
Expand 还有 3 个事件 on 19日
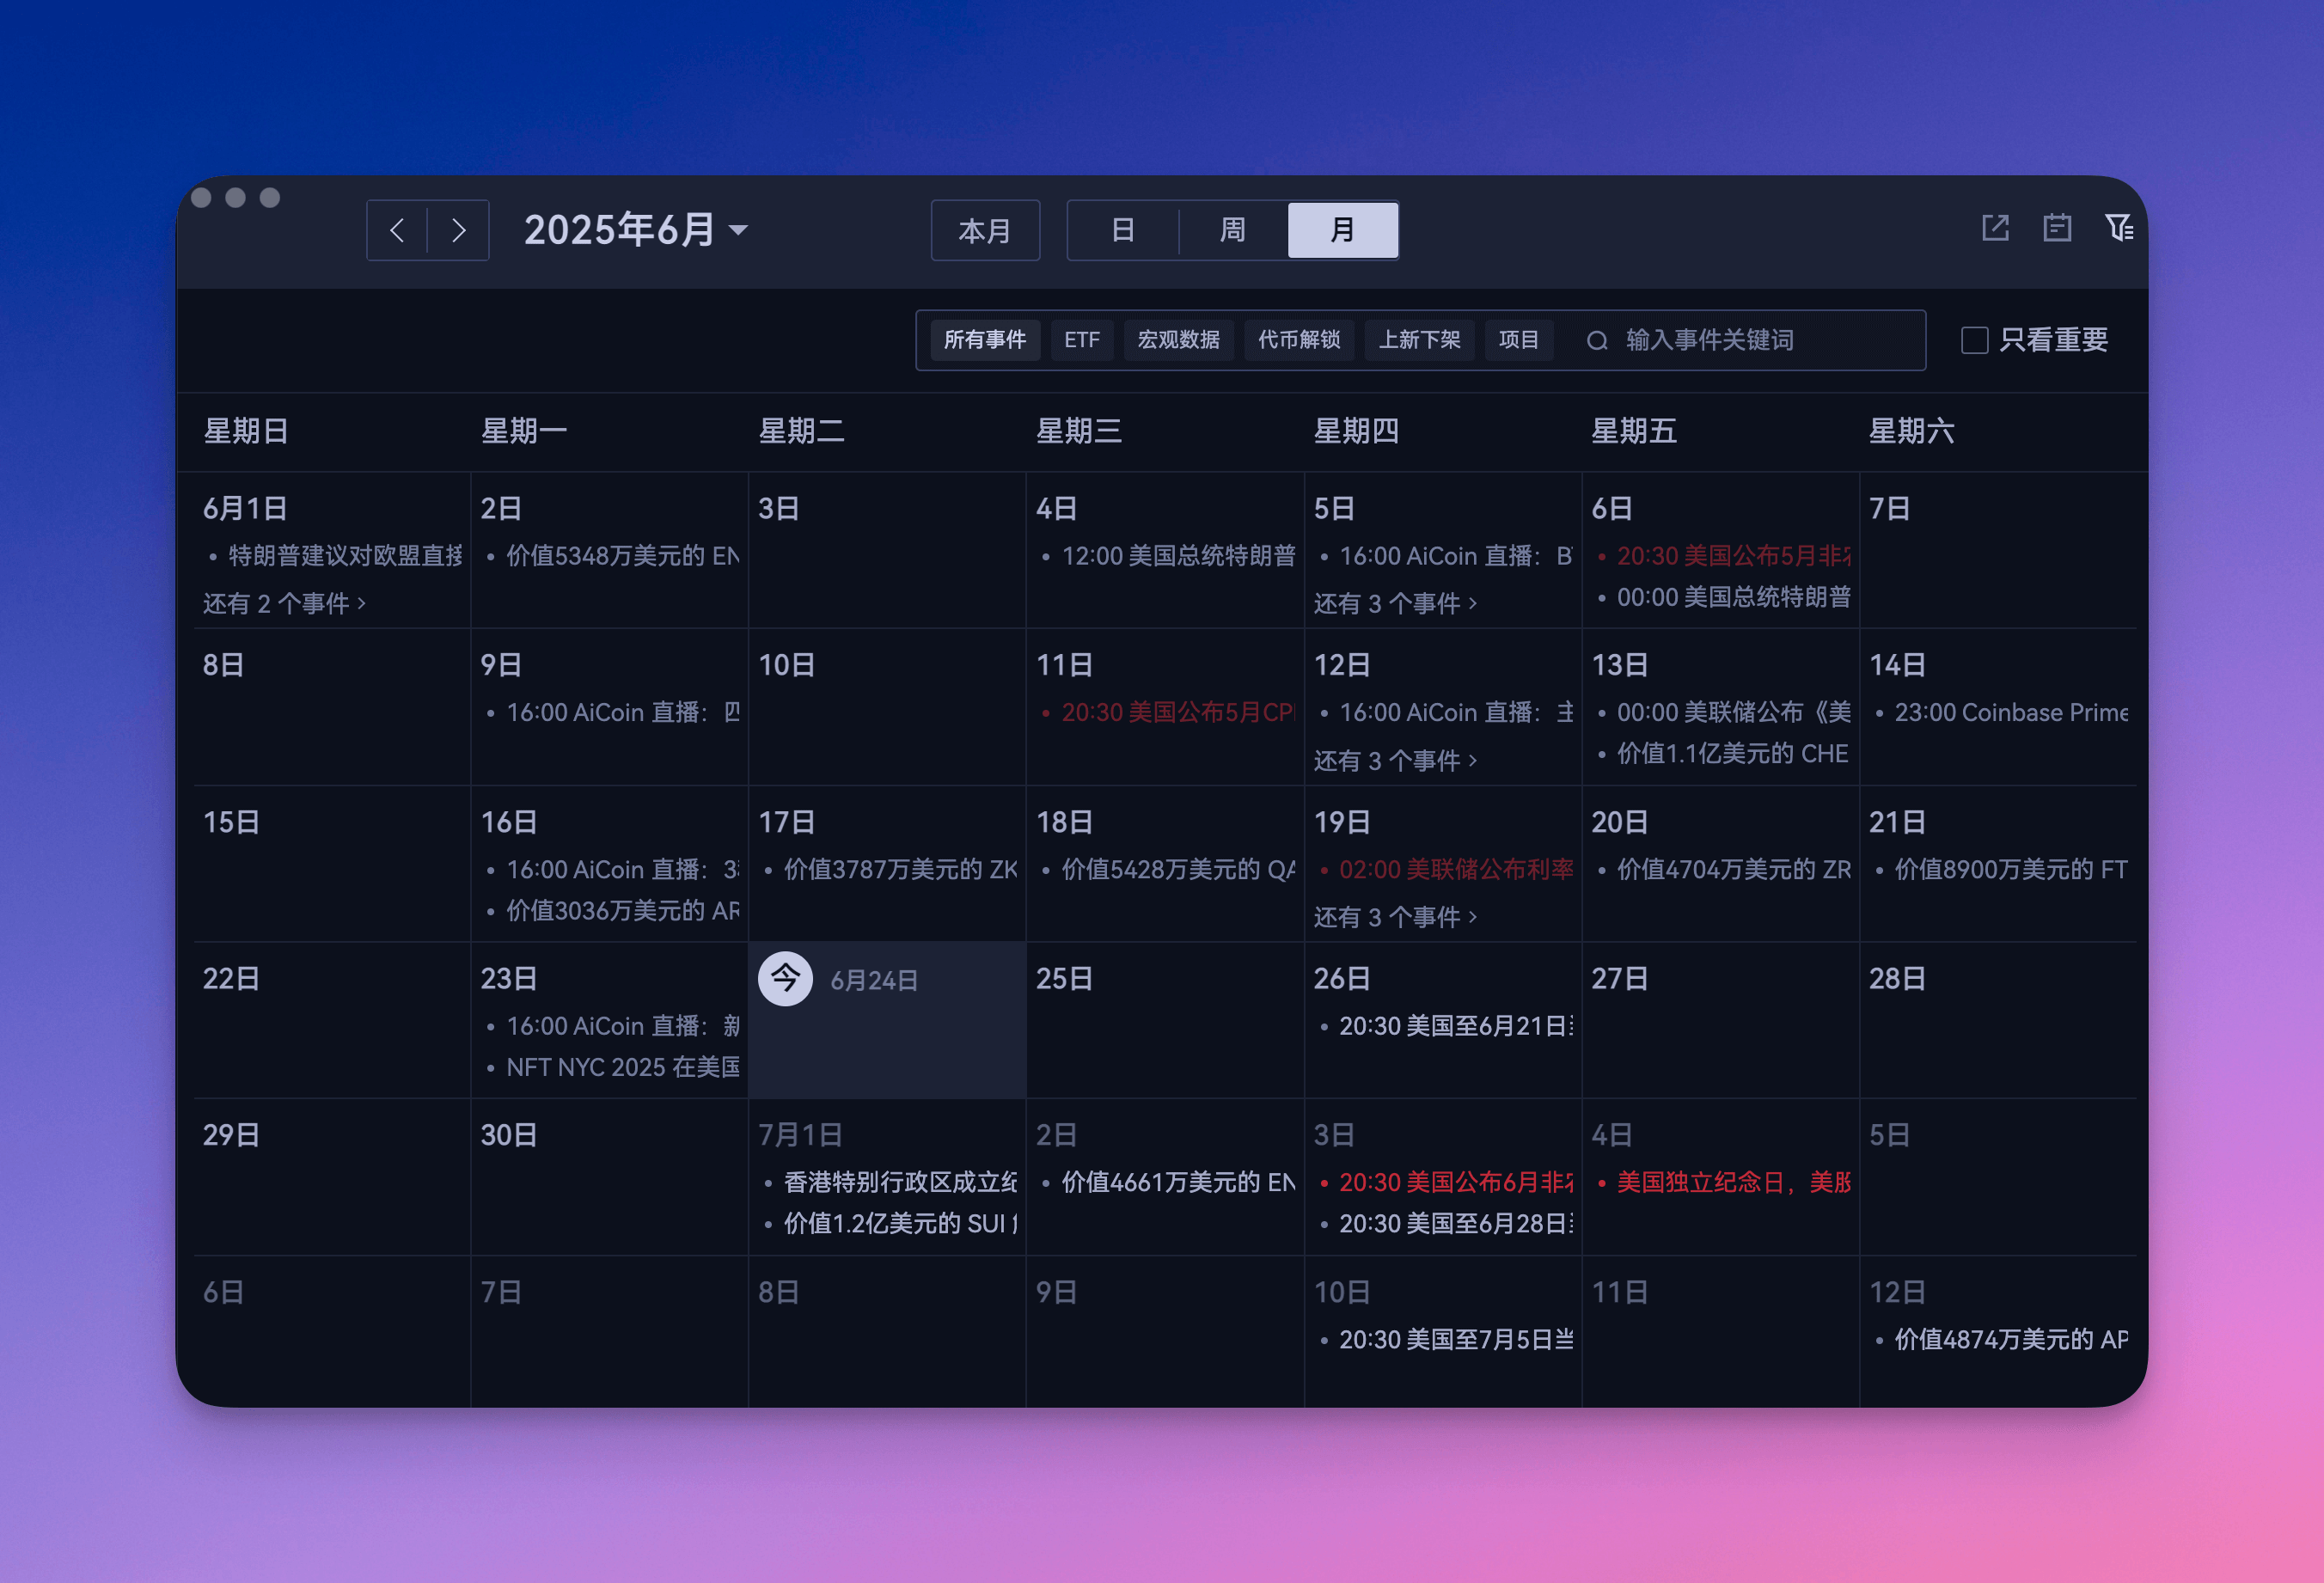pyautogui.click(x=1395, y=917)
